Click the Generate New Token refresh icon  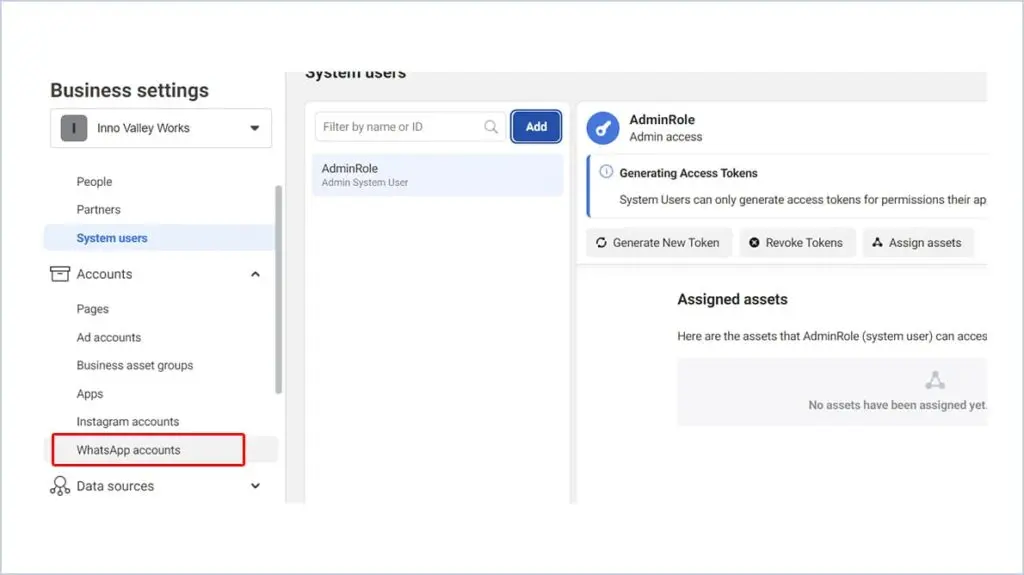[601, 242]
